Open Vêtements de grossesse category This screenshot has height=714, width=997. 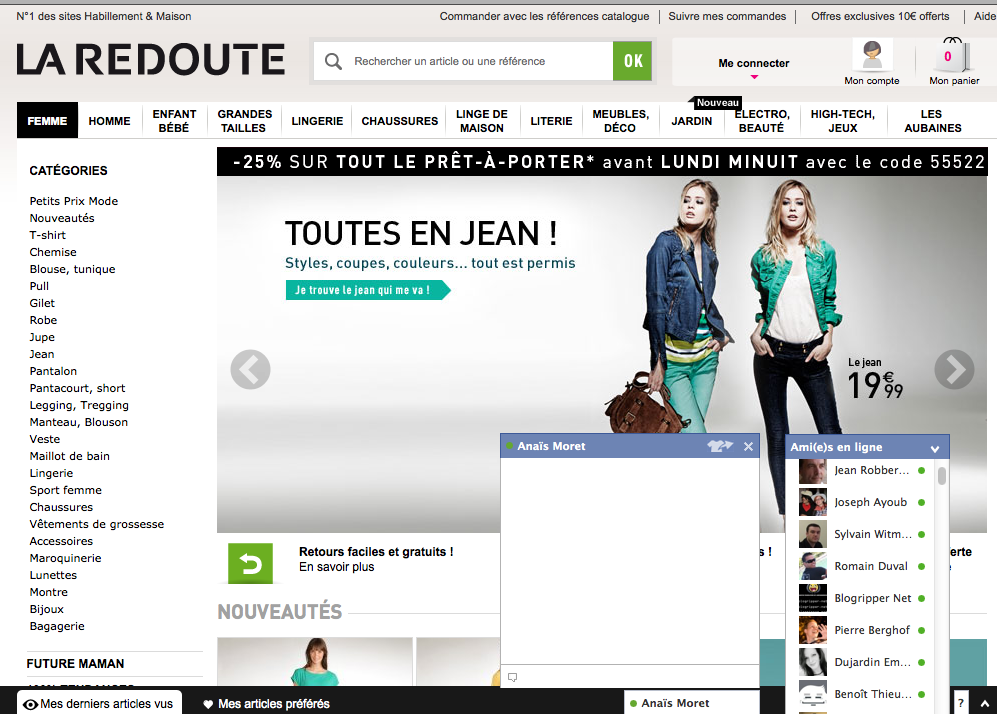(97, 524)
